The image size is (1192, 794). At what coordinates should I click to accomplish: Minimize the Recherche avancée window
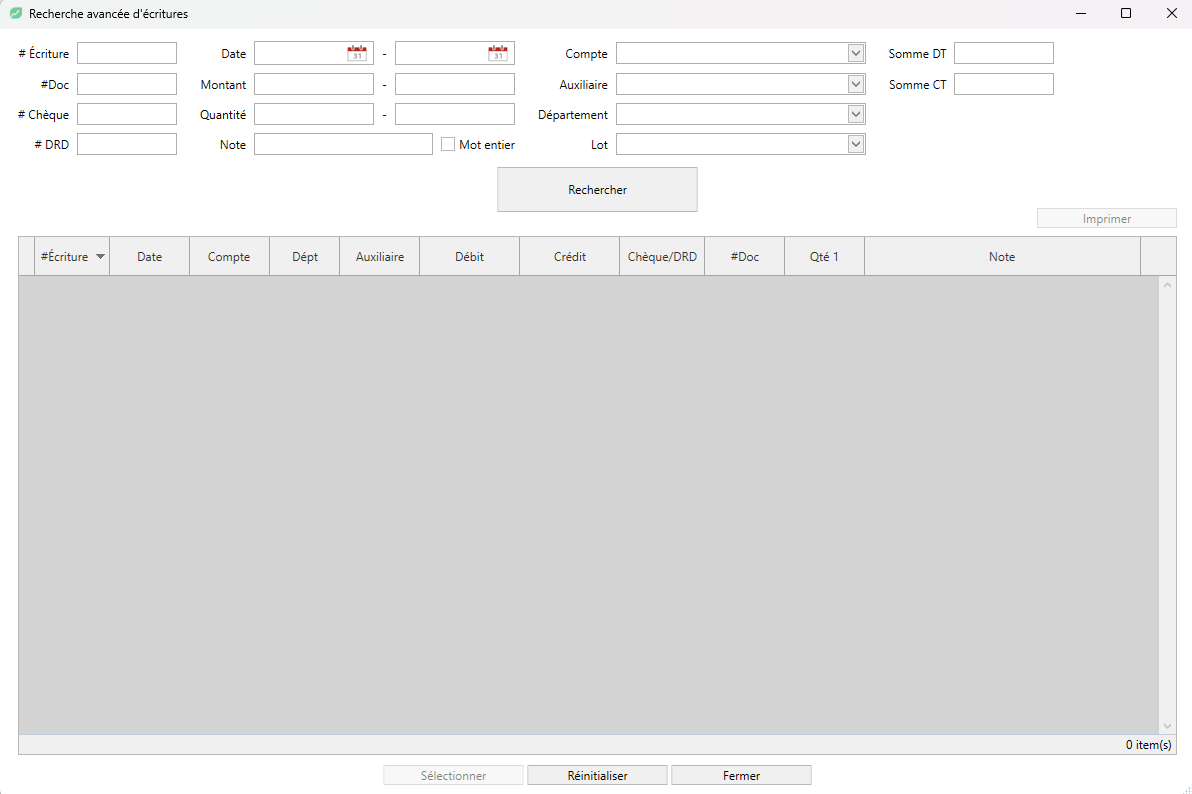click(1081, 13)
